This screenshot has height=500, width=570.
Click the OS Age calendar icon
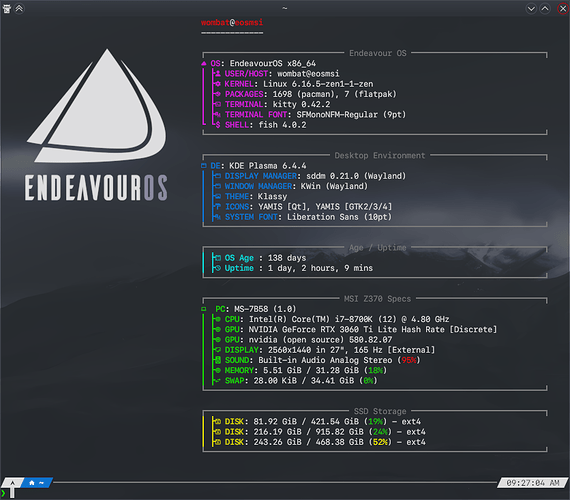tap(218, 258)
